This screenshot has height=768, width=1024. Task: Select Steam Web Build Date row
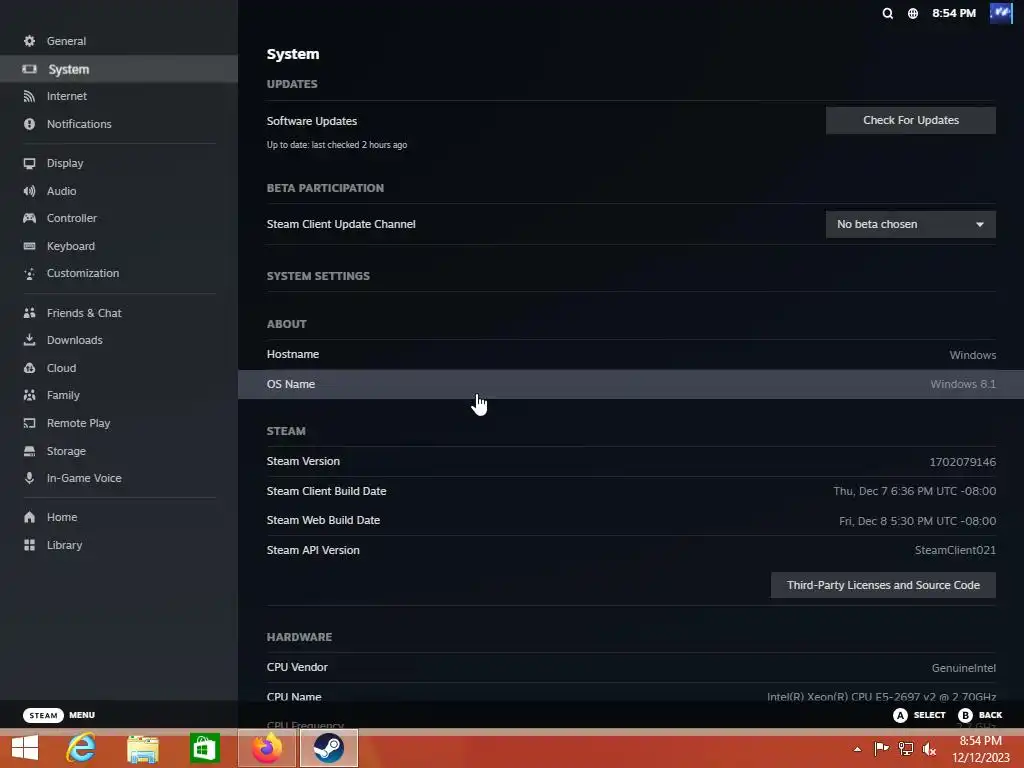pos(631,520)
